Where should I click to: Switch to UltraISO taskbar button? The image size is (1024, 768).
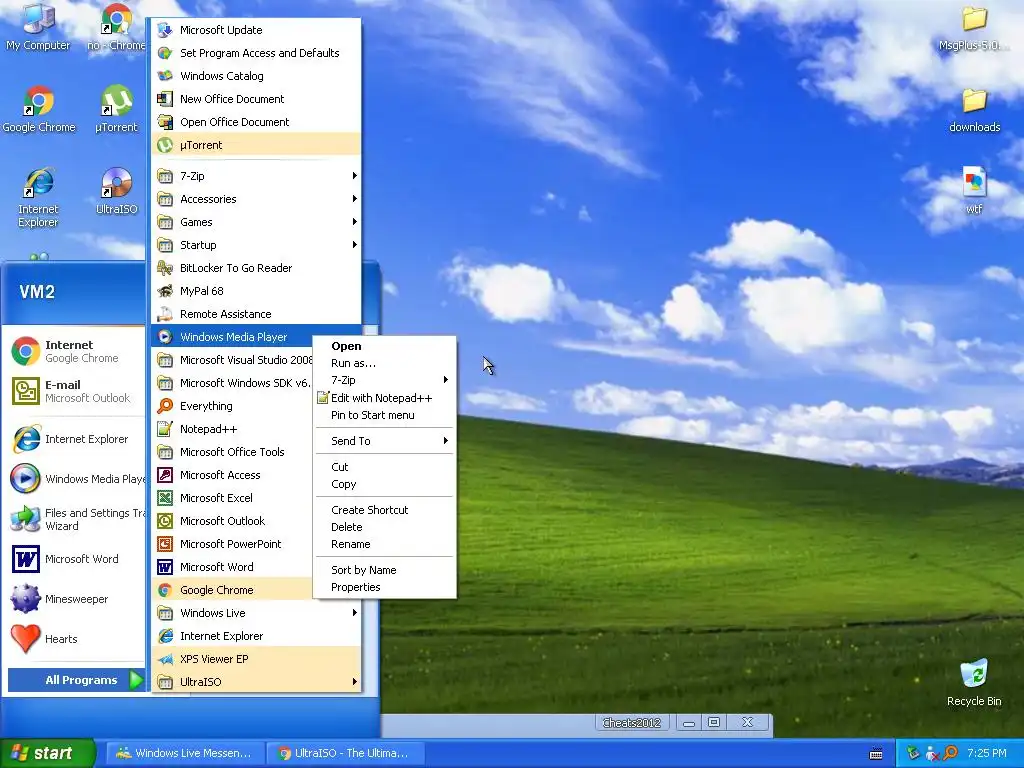point(345,753)
